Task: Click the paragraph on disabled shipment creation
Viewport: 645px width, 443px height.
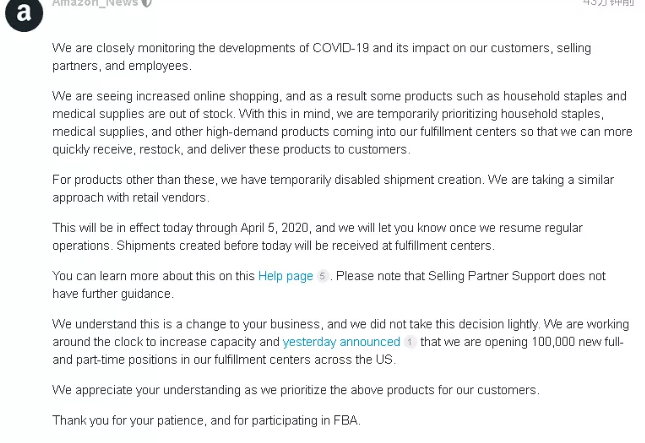Action: point(333,189)
